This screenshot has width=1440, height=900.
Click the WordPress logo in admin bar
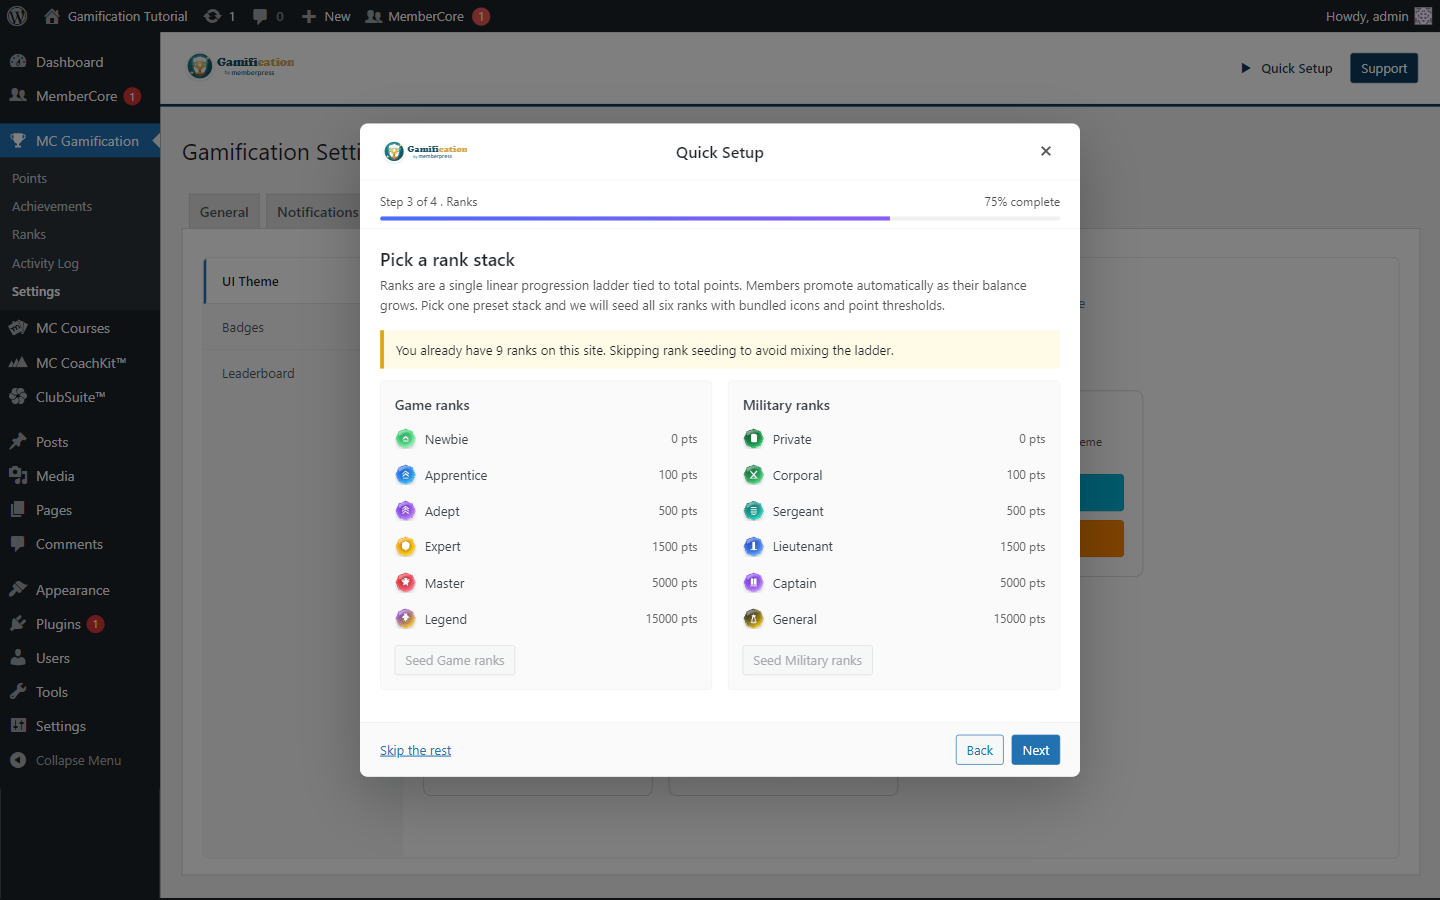point(17,16)
